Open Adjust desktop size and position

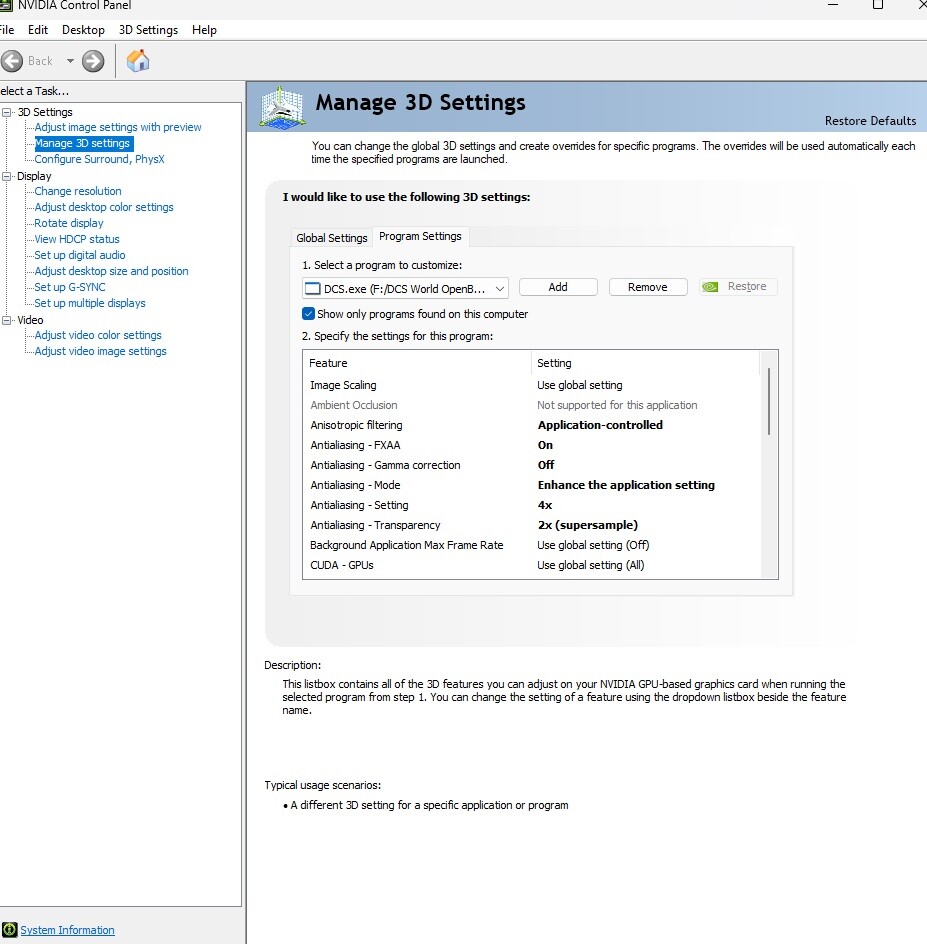[111, 271]
